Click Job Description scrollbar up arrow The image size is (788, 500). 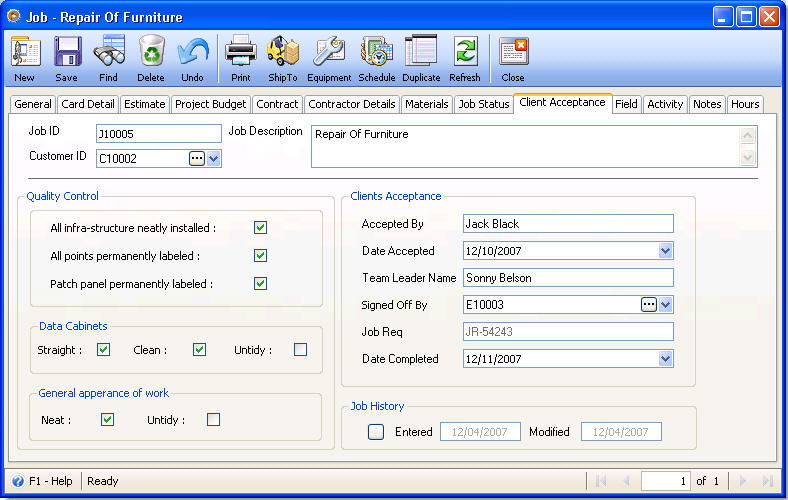pos(748,135)
